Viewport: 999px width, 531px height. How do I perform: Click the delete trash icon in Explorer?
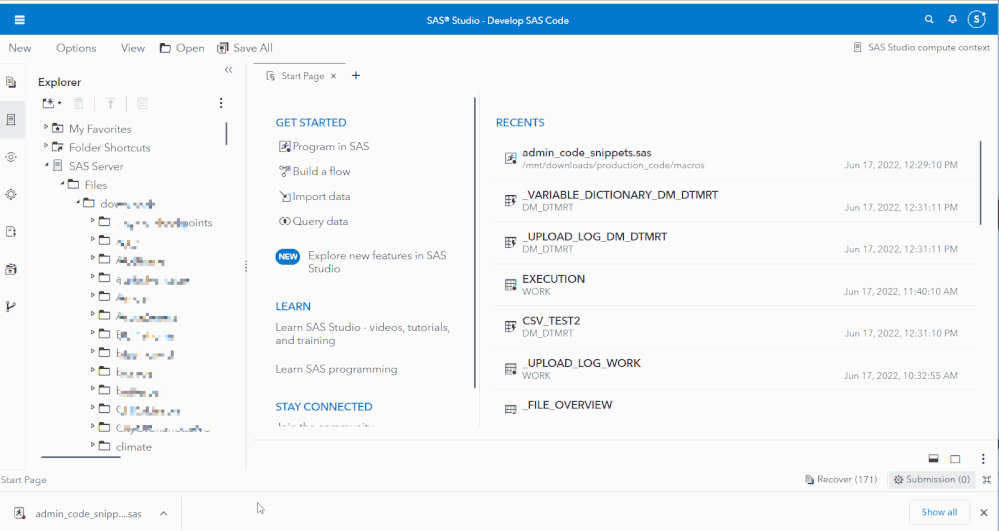pyautogui.click(x=79, y=103)
